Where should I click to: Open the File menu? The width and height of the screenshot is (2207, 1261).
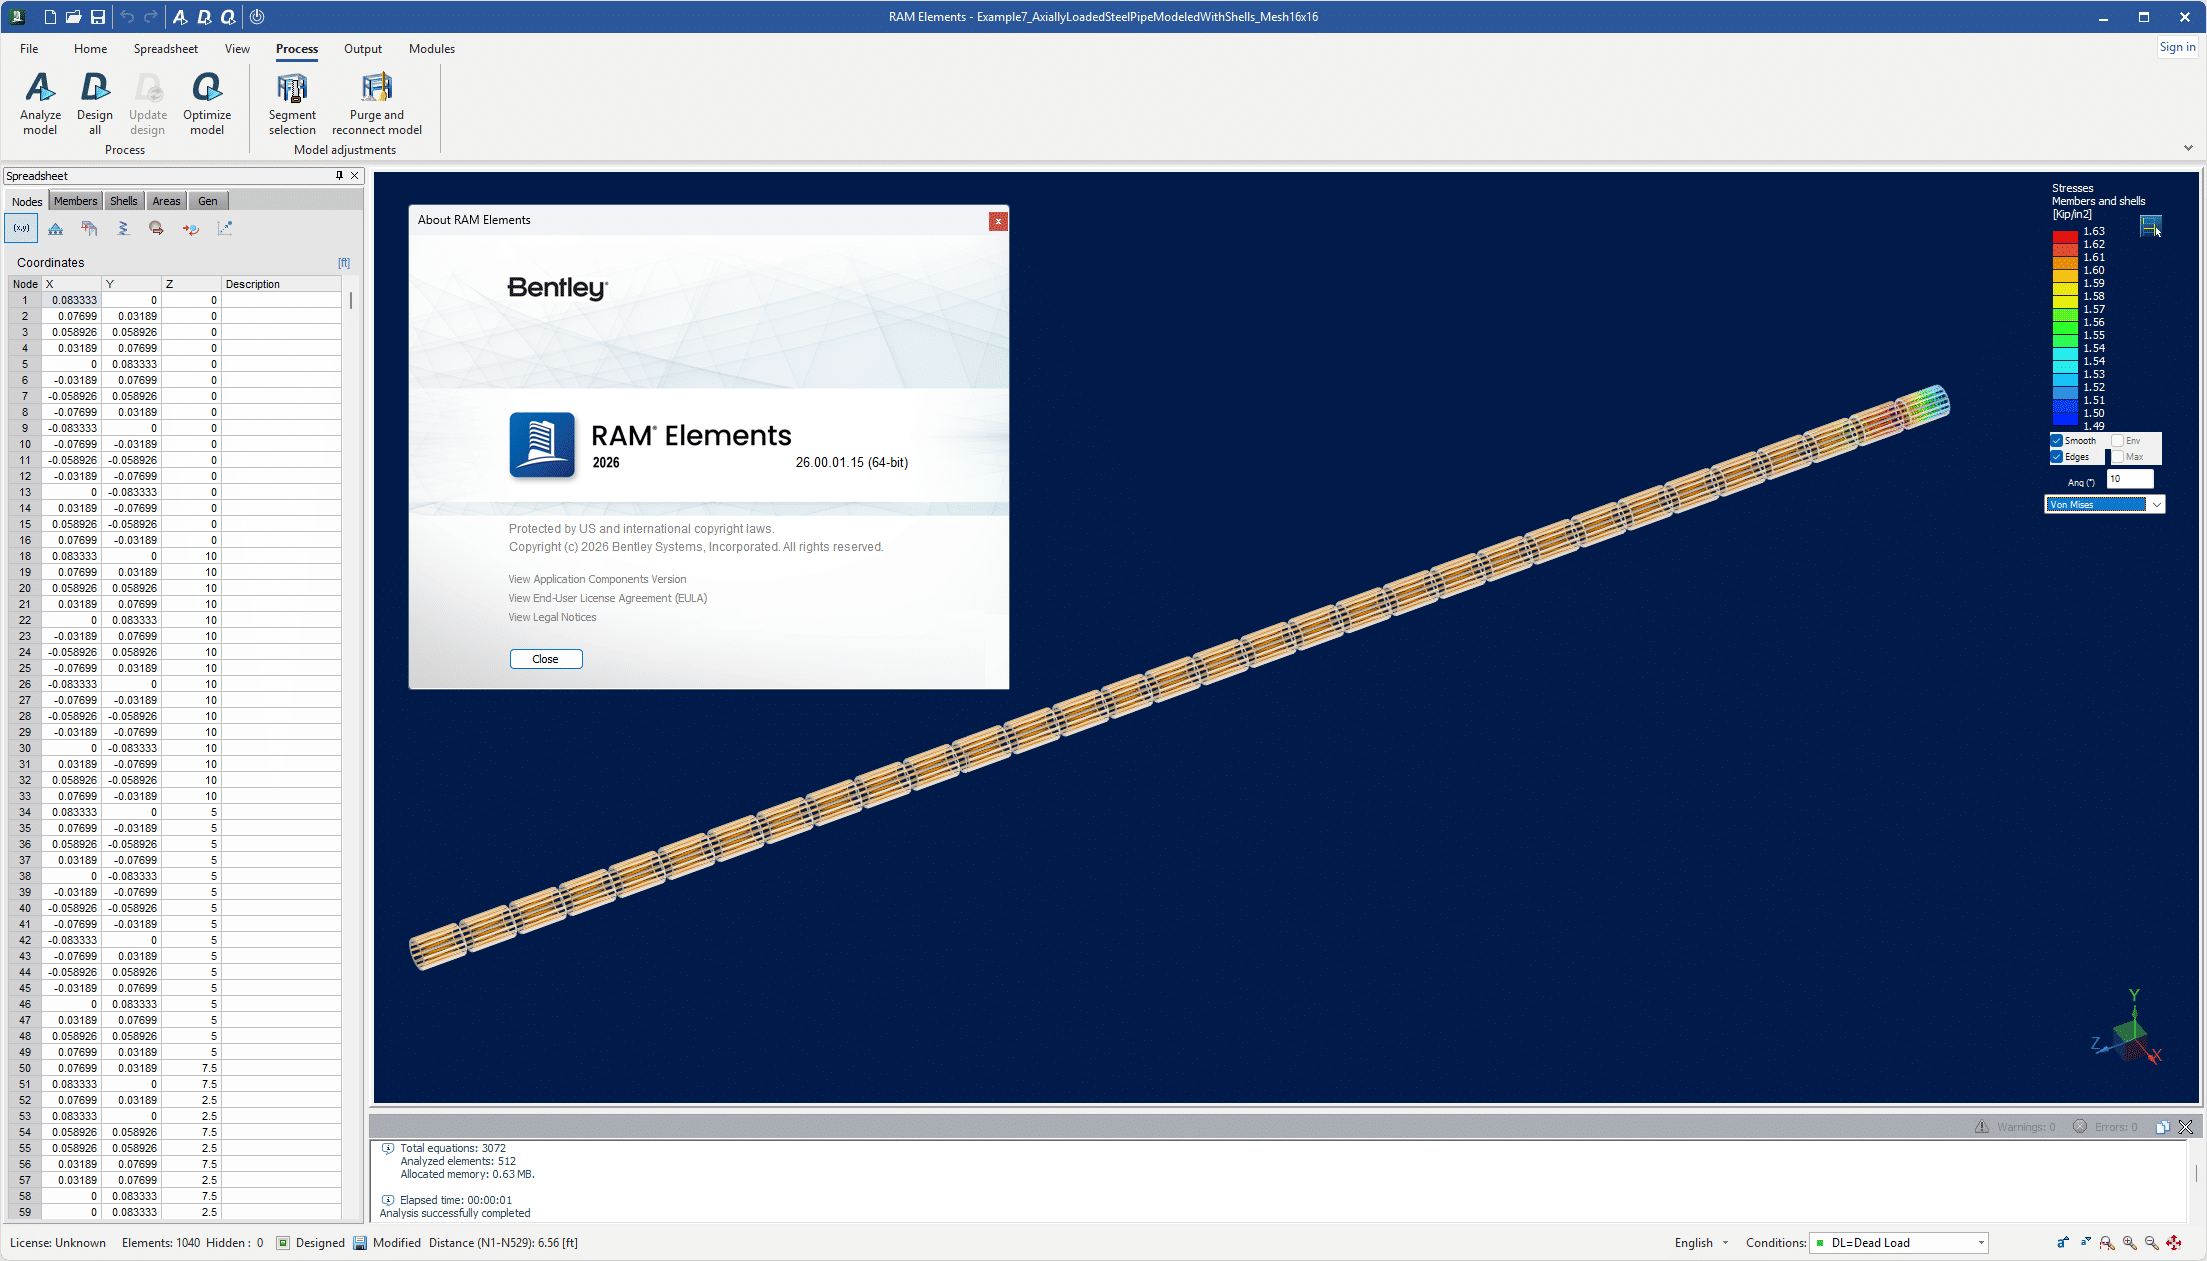click(x=29, y=49)
